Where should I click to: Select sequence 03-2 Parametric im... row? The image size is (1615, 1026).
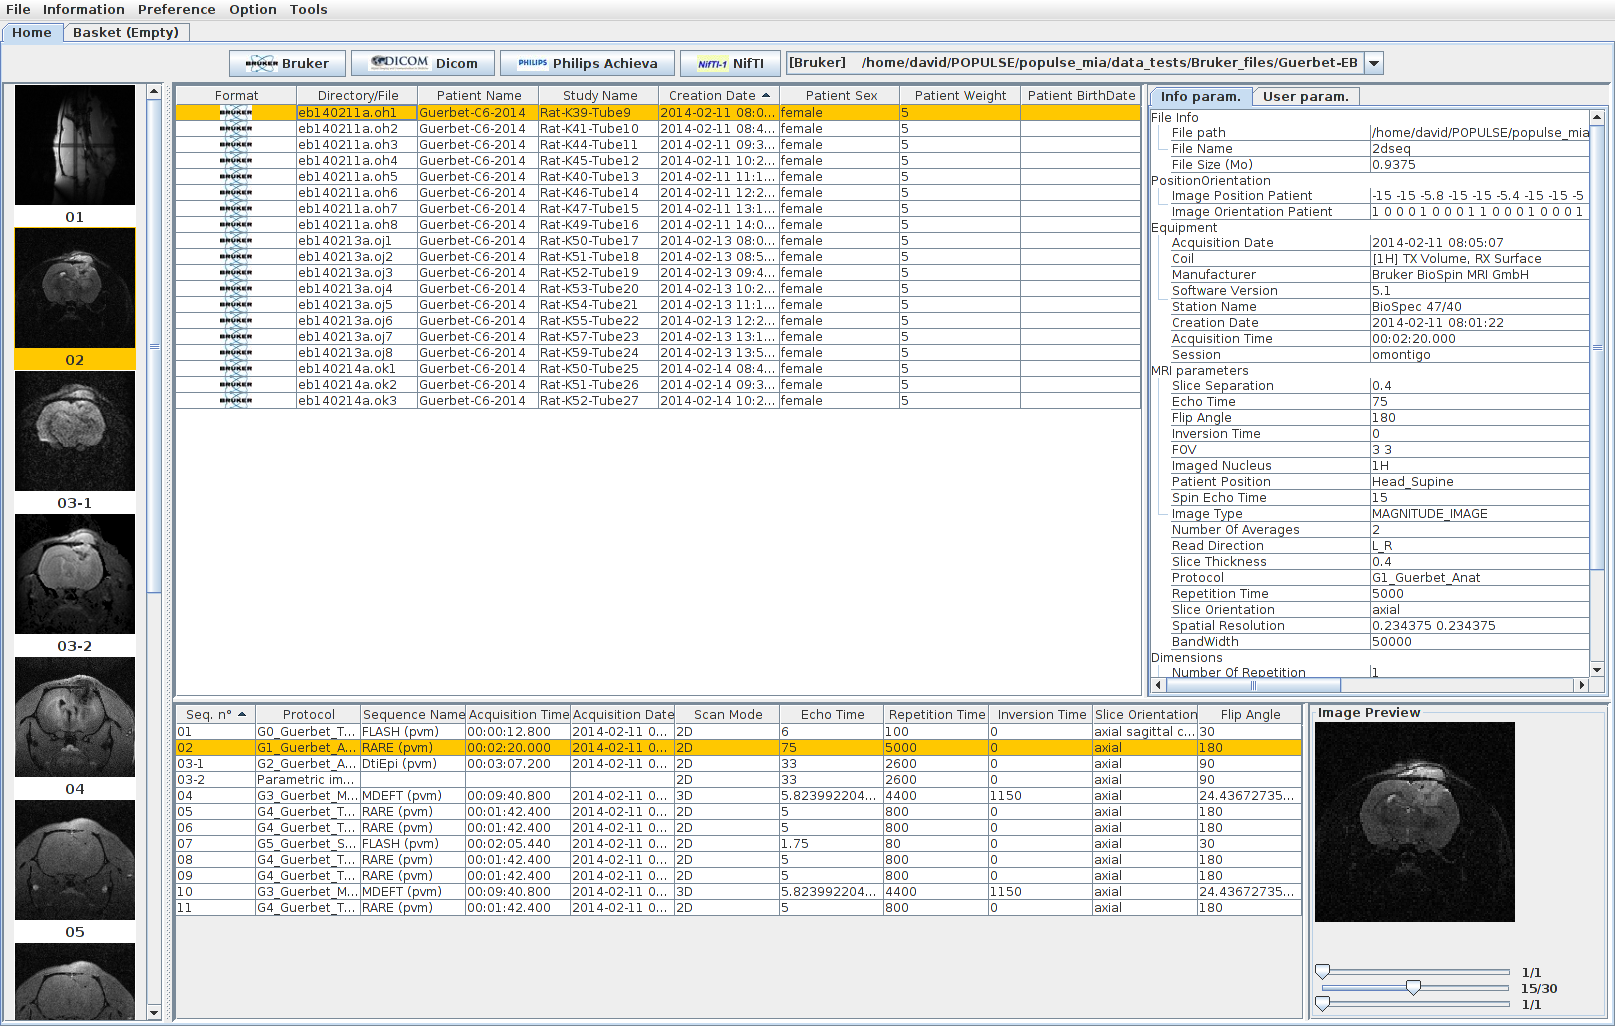(x=739, y=779)
